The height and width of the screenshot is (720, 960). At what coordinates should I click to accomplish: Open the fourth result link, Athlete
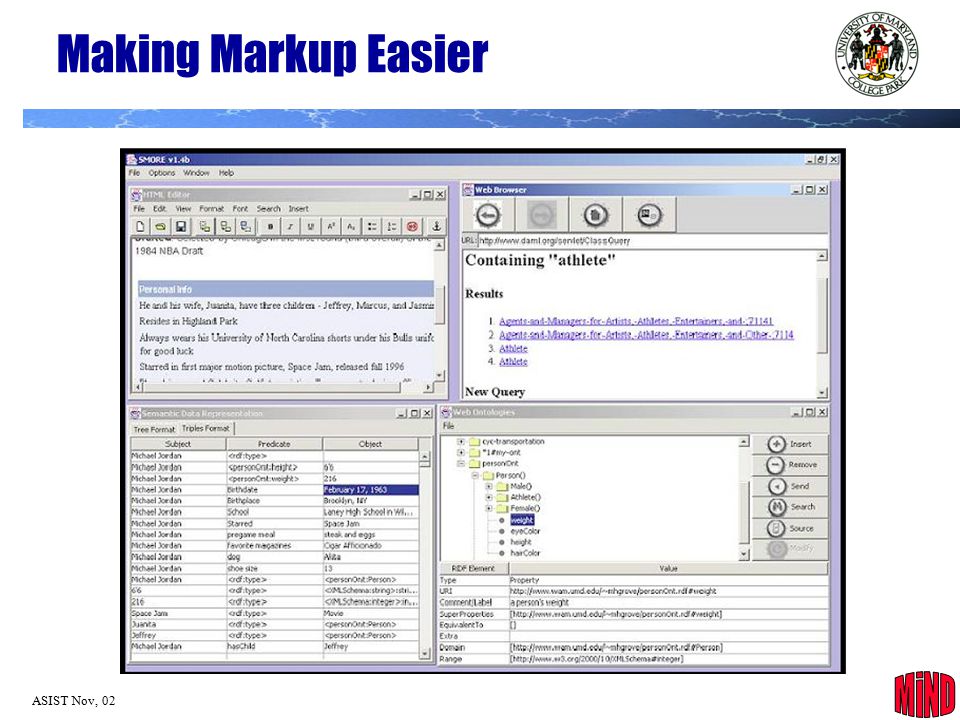tap(513, 362)
